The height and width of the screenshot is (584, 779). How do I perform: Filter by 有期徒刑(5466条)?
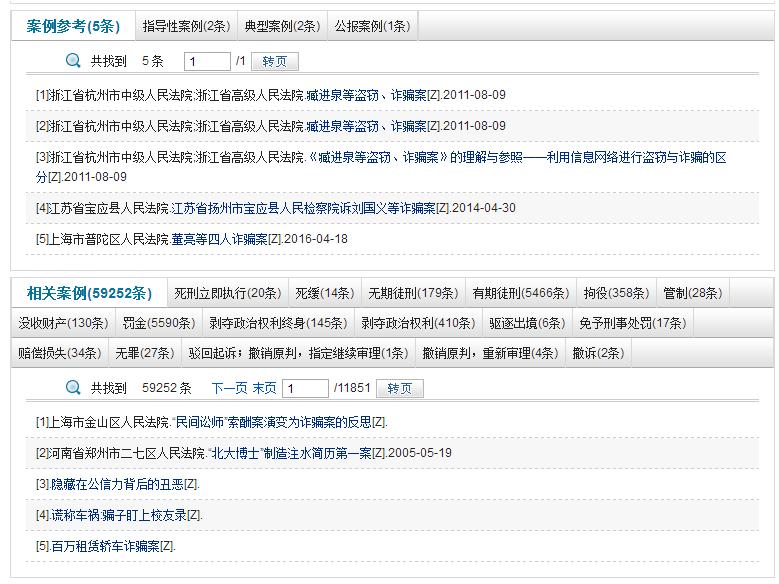click(521, 293)
